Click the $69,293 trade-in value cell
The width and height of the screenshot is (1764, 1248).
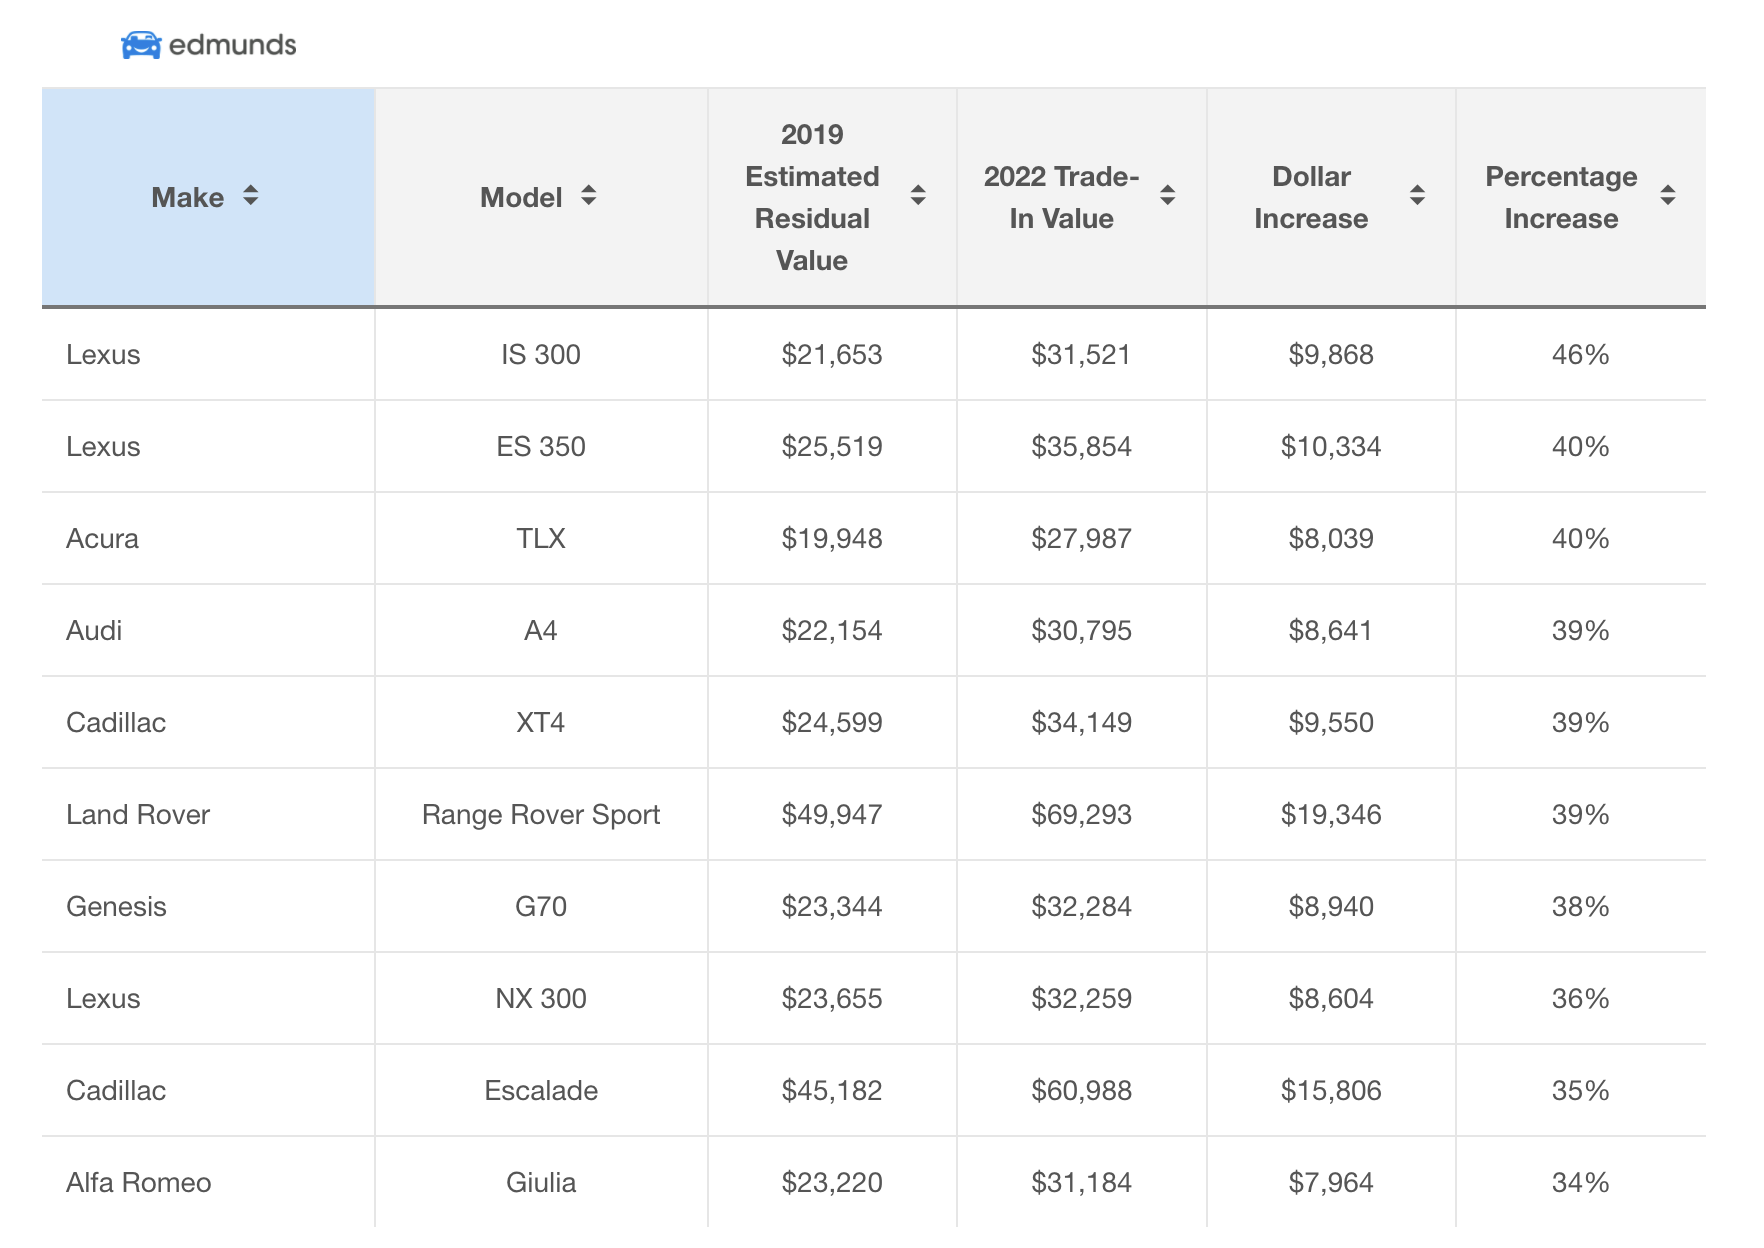[x=1081, y=815]
